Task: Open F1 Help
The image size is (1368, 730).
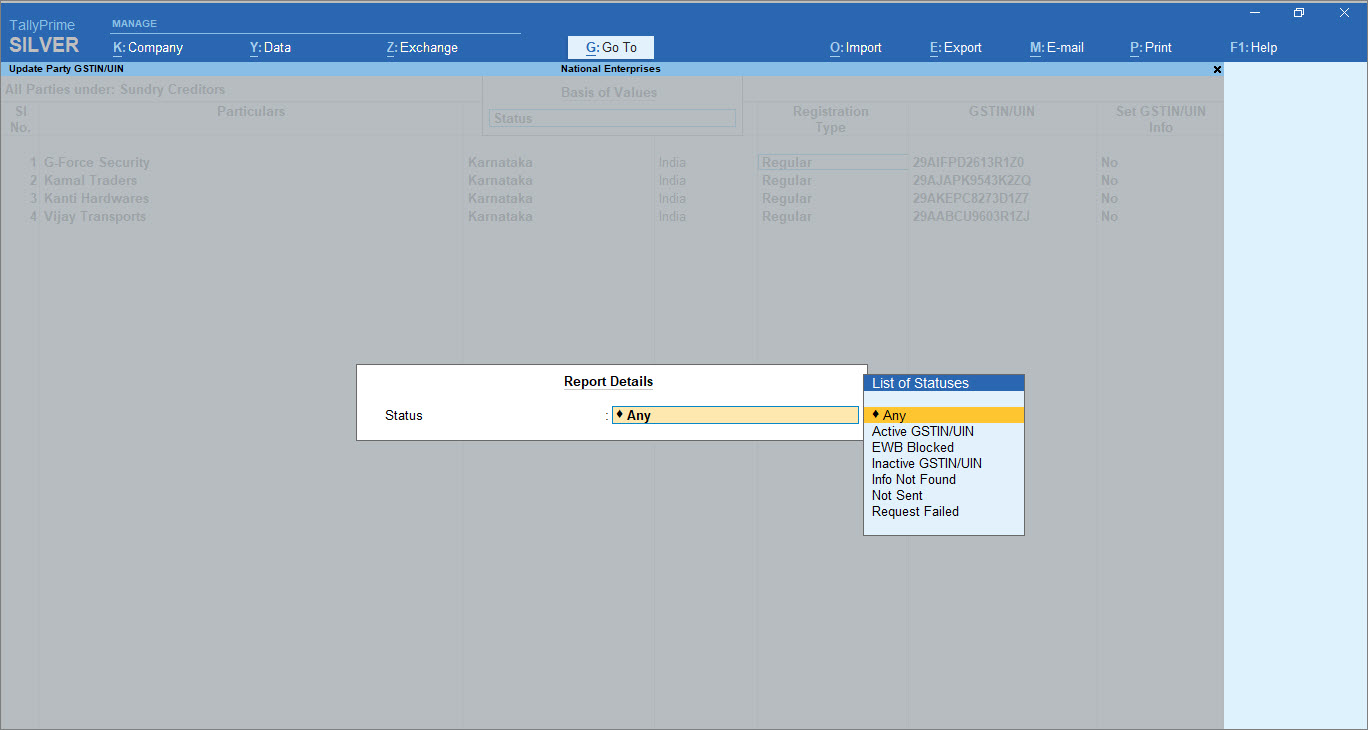Action: coord(1254,47)
